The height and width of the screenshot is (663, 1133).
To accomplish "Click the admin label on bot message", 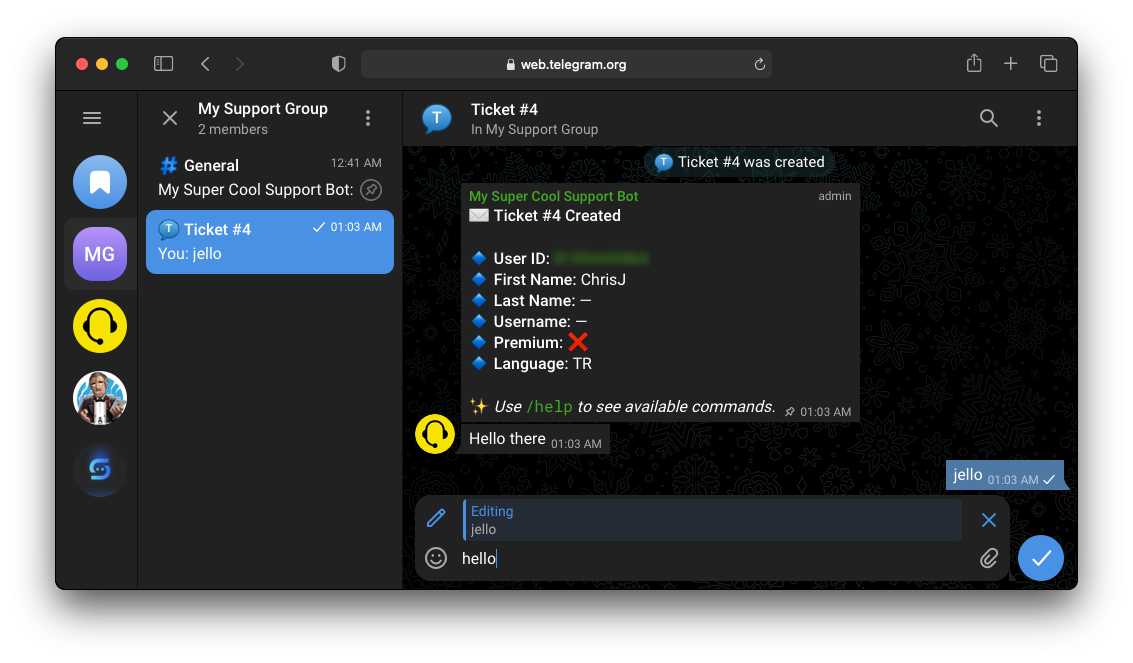I will tap(835, 196).
